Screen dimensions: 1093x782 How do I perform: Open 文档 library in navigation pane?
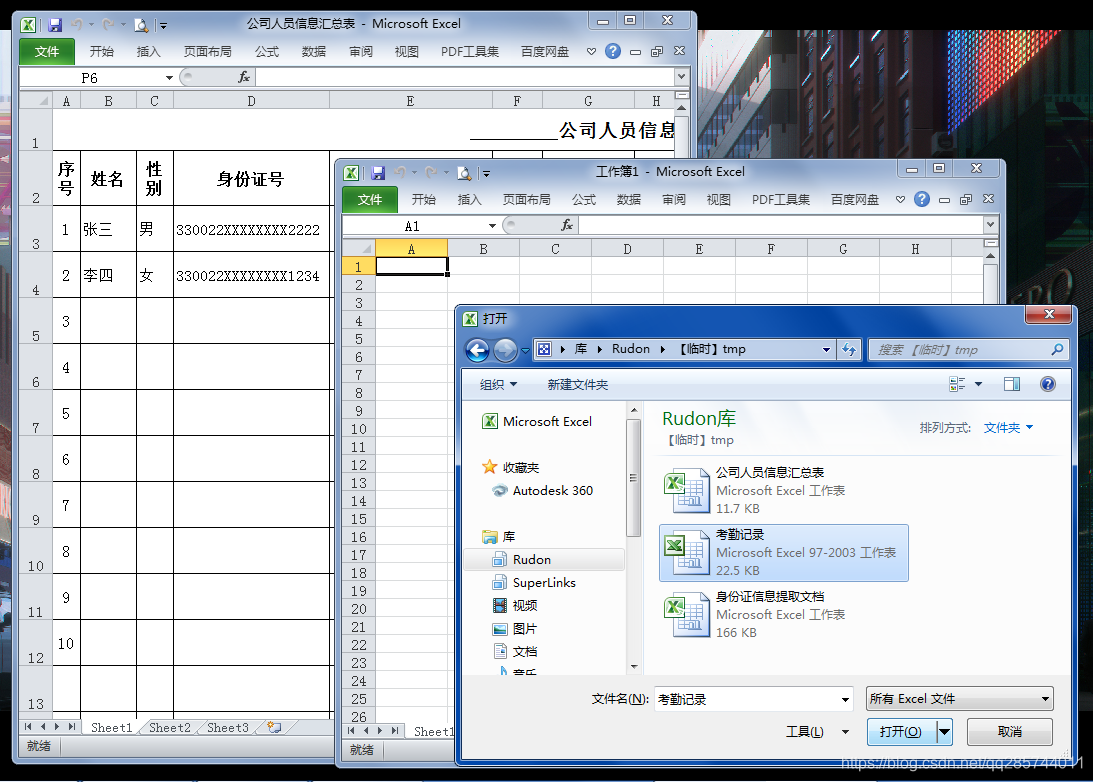(524, 652)
